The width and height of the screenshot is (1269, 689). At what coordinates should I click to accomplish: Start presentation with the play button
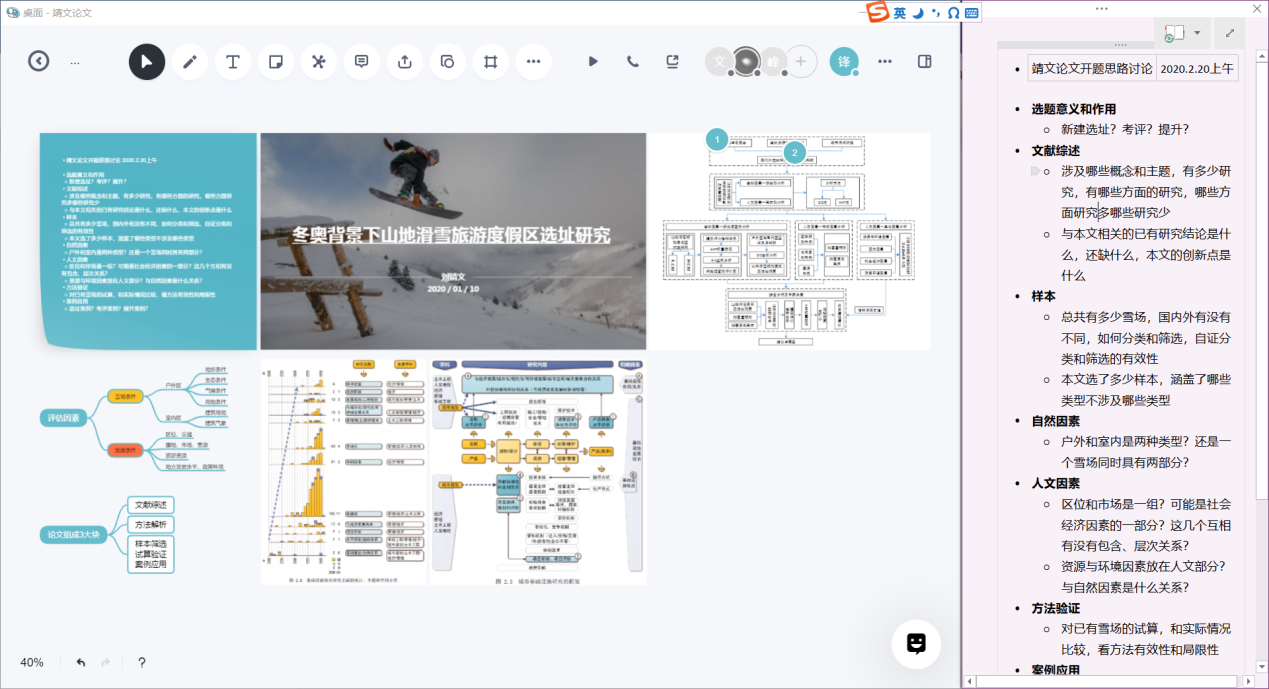(593, 62)
